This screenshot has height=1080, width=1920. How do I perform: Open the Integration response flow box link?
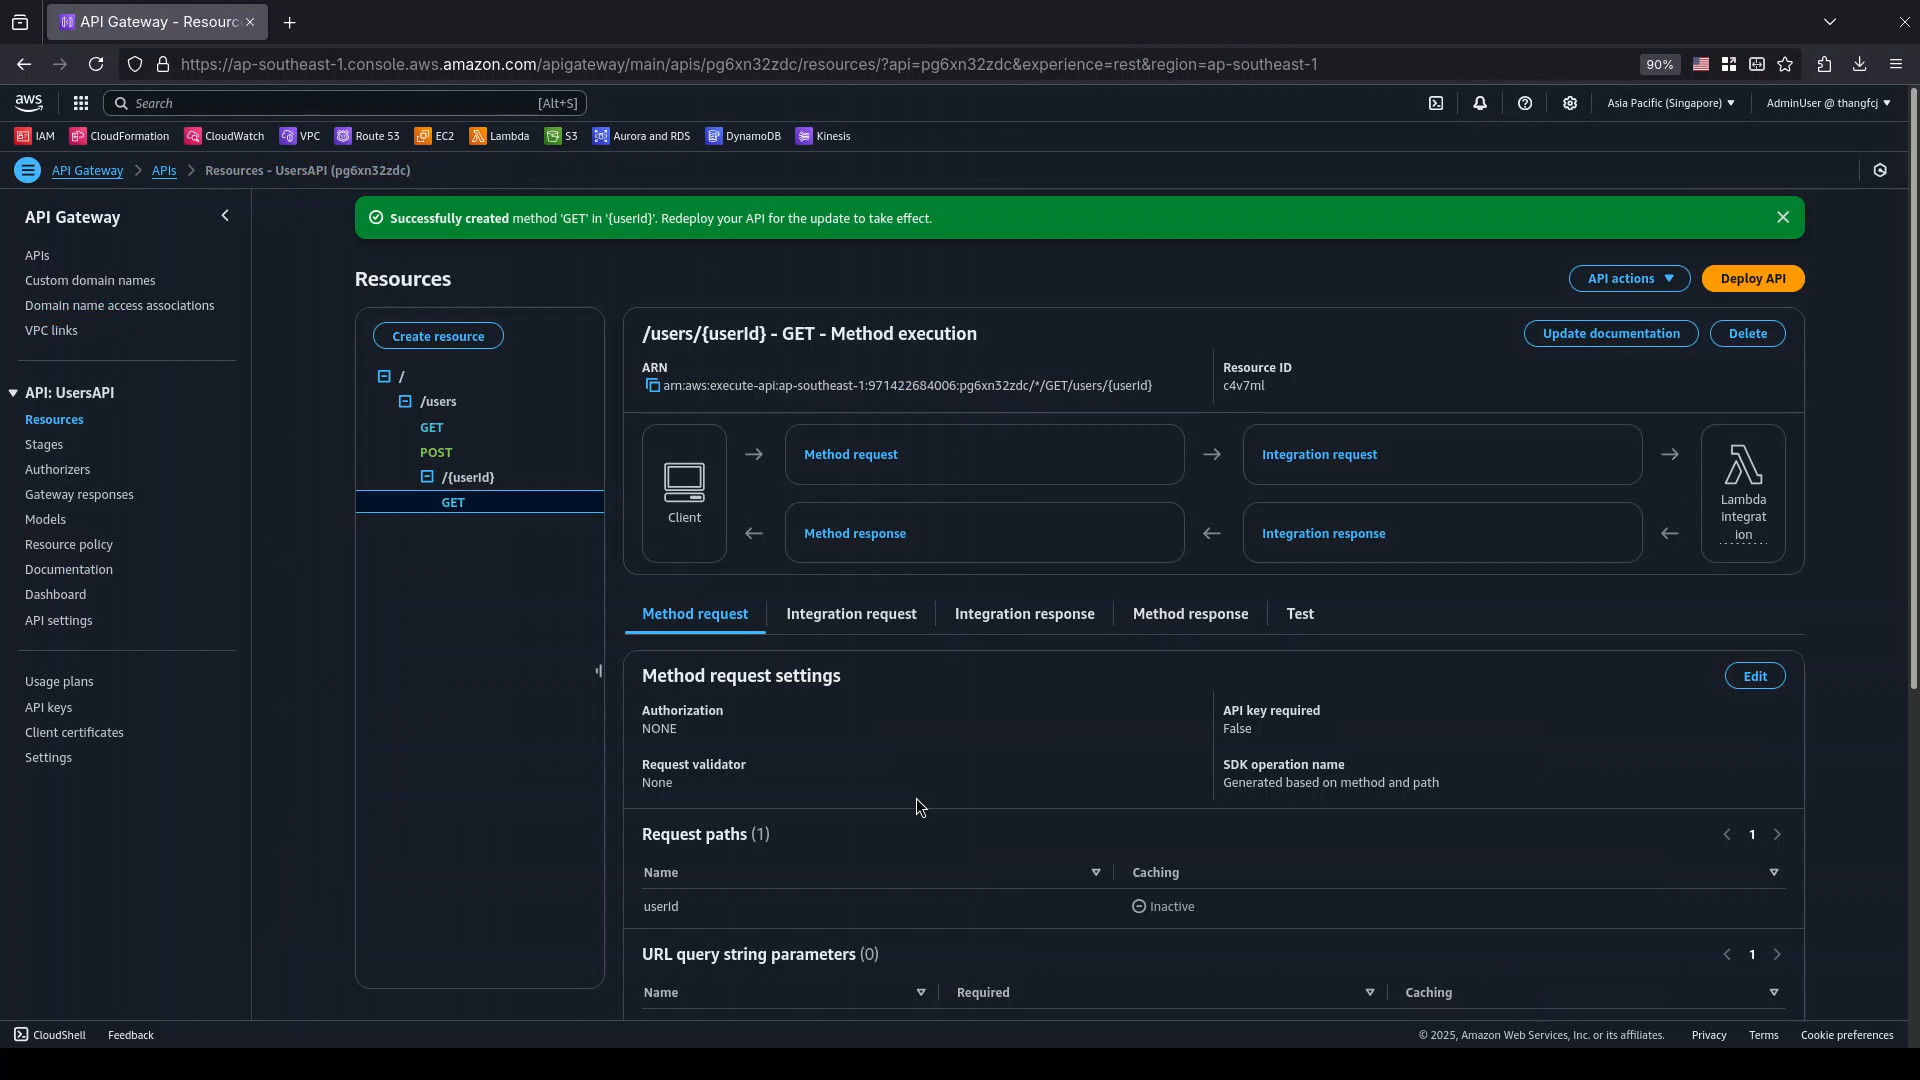click(x=1323, y=533)
